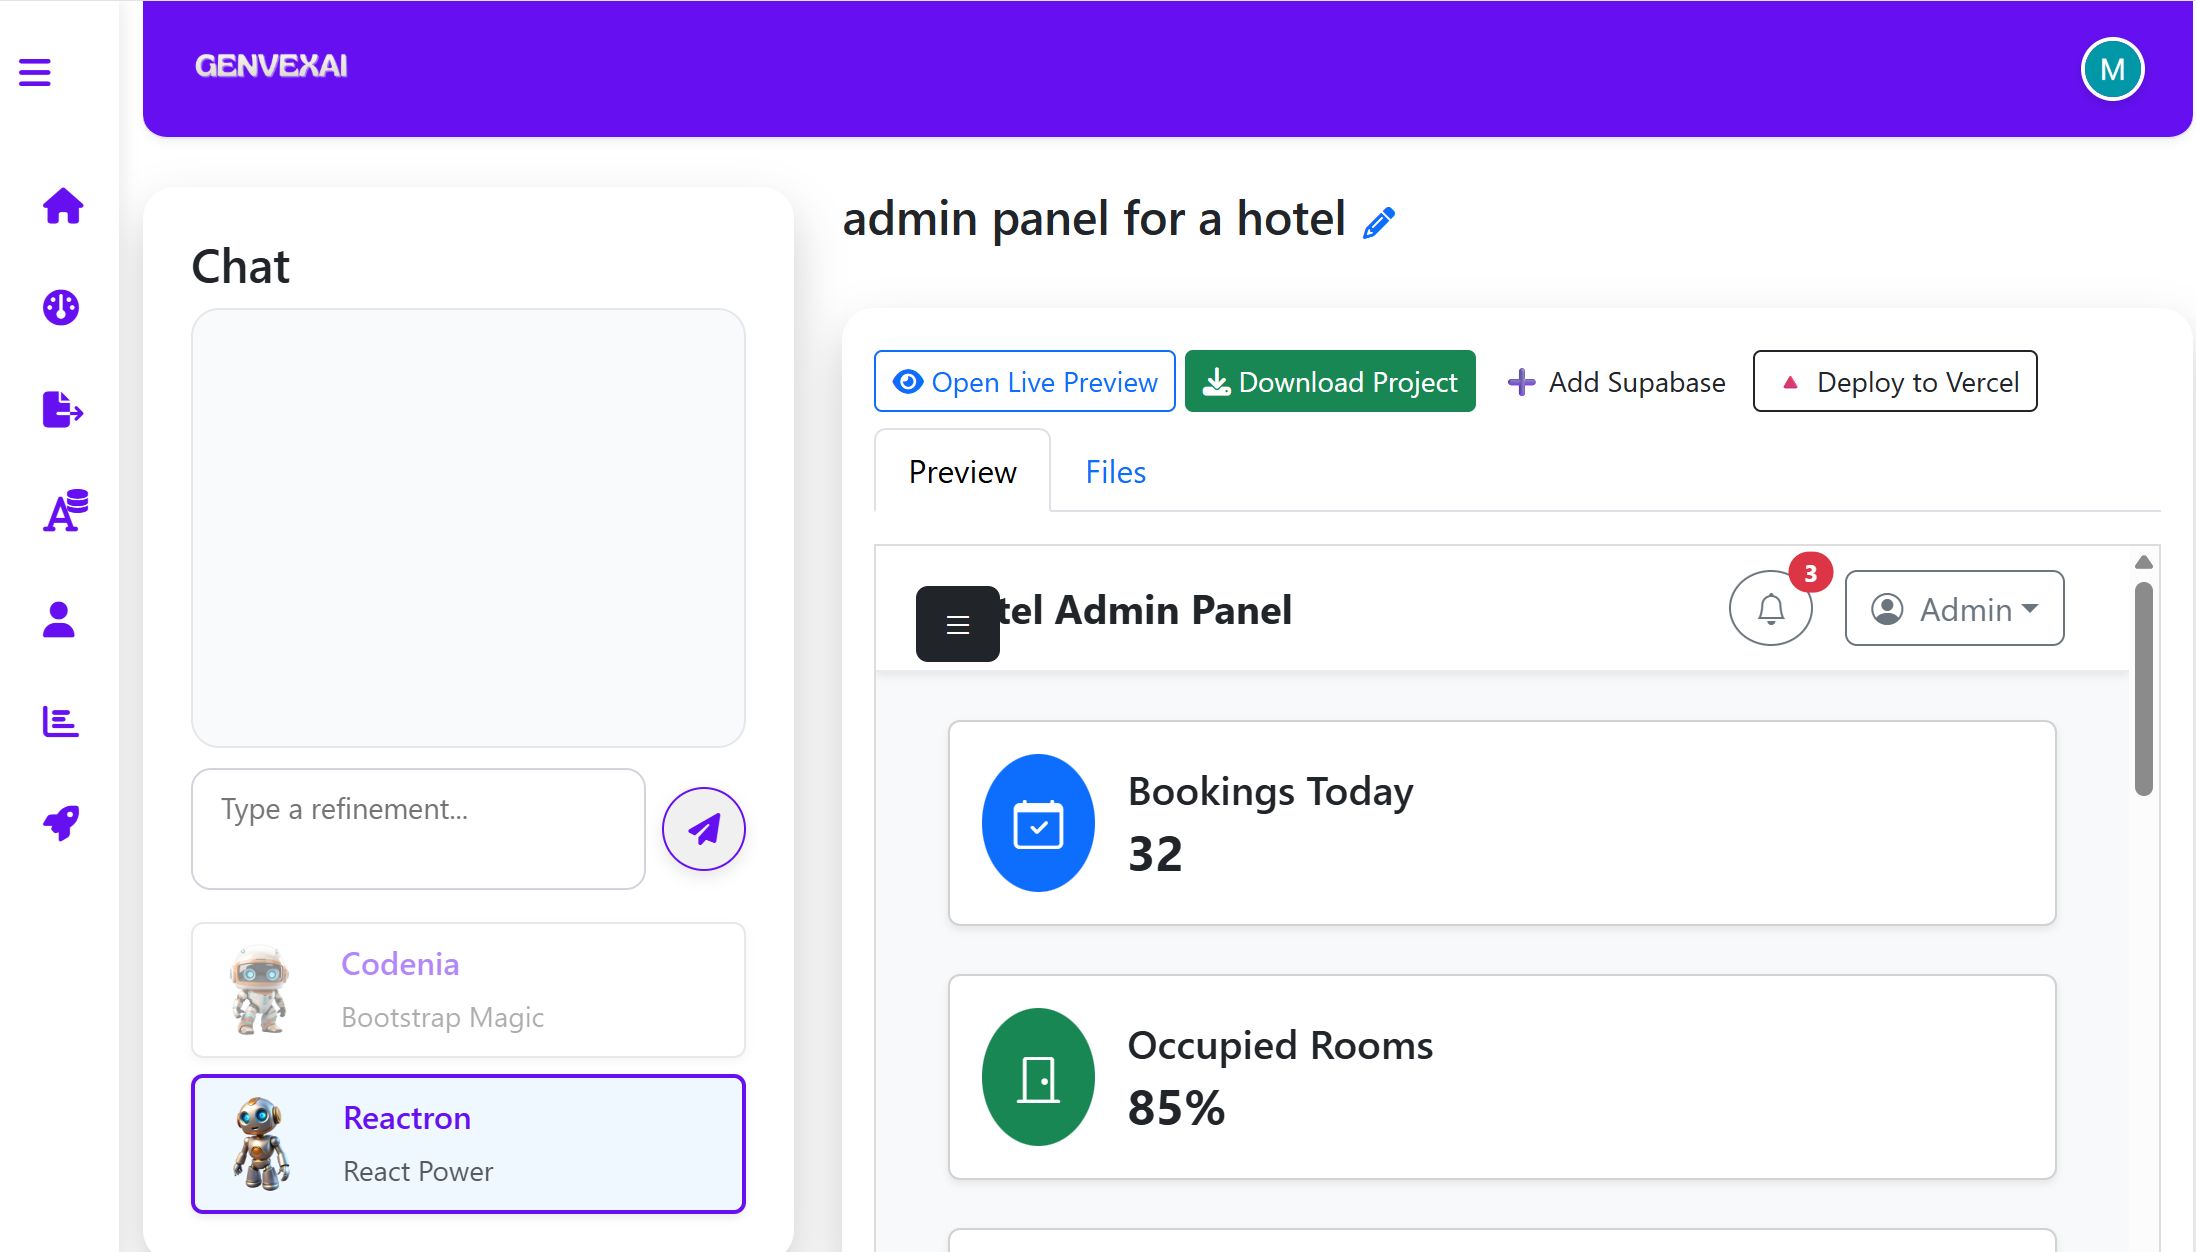Open the user profile sidebar icon
Screen dimensions: 2196x1252
59,619
